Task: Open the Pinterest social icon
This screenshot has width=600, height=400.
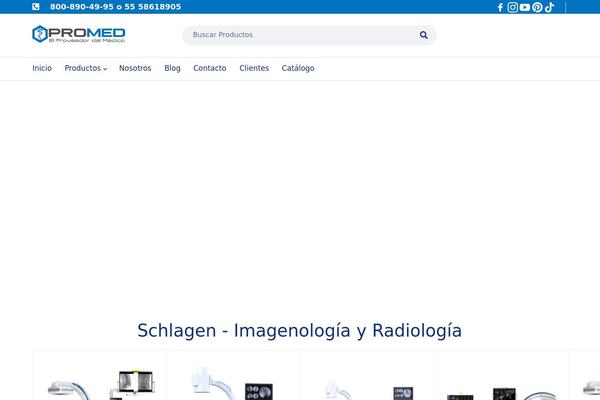Action: coord(537,7)
